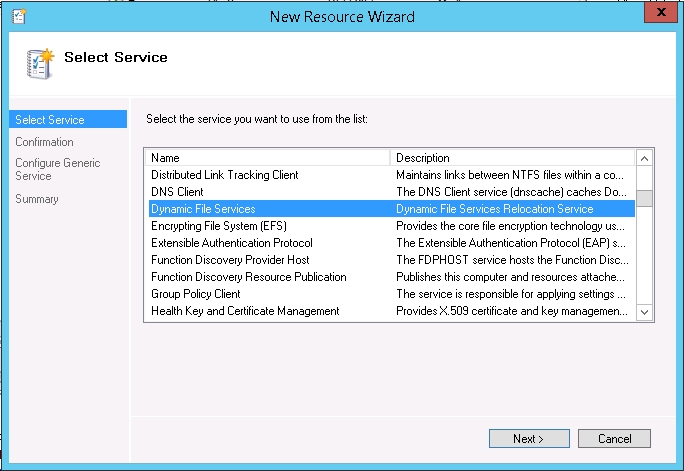Image resolution: width=684 pixels, height=471 pixels.
Task: Go to the Summary wizard step
Action: pyautogui.click(x=37, y=199)
